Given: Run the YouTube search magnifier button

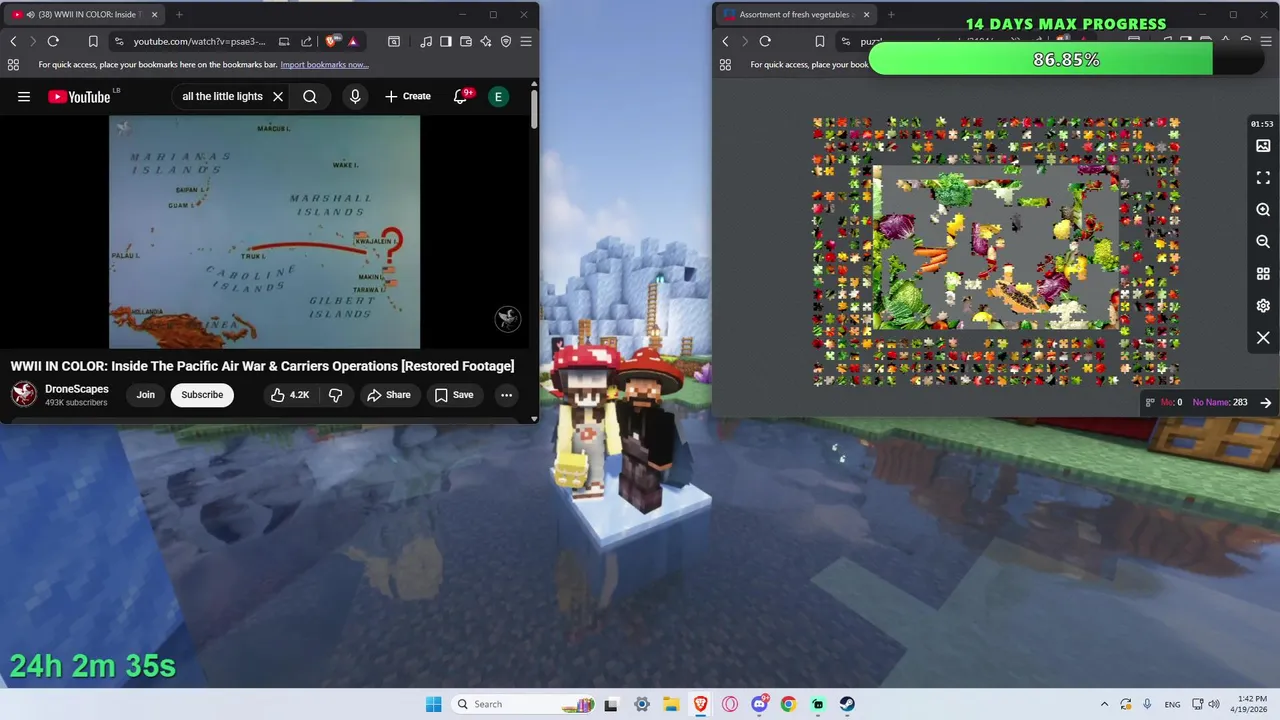Looking at the screenshot, I should point(310,97).
